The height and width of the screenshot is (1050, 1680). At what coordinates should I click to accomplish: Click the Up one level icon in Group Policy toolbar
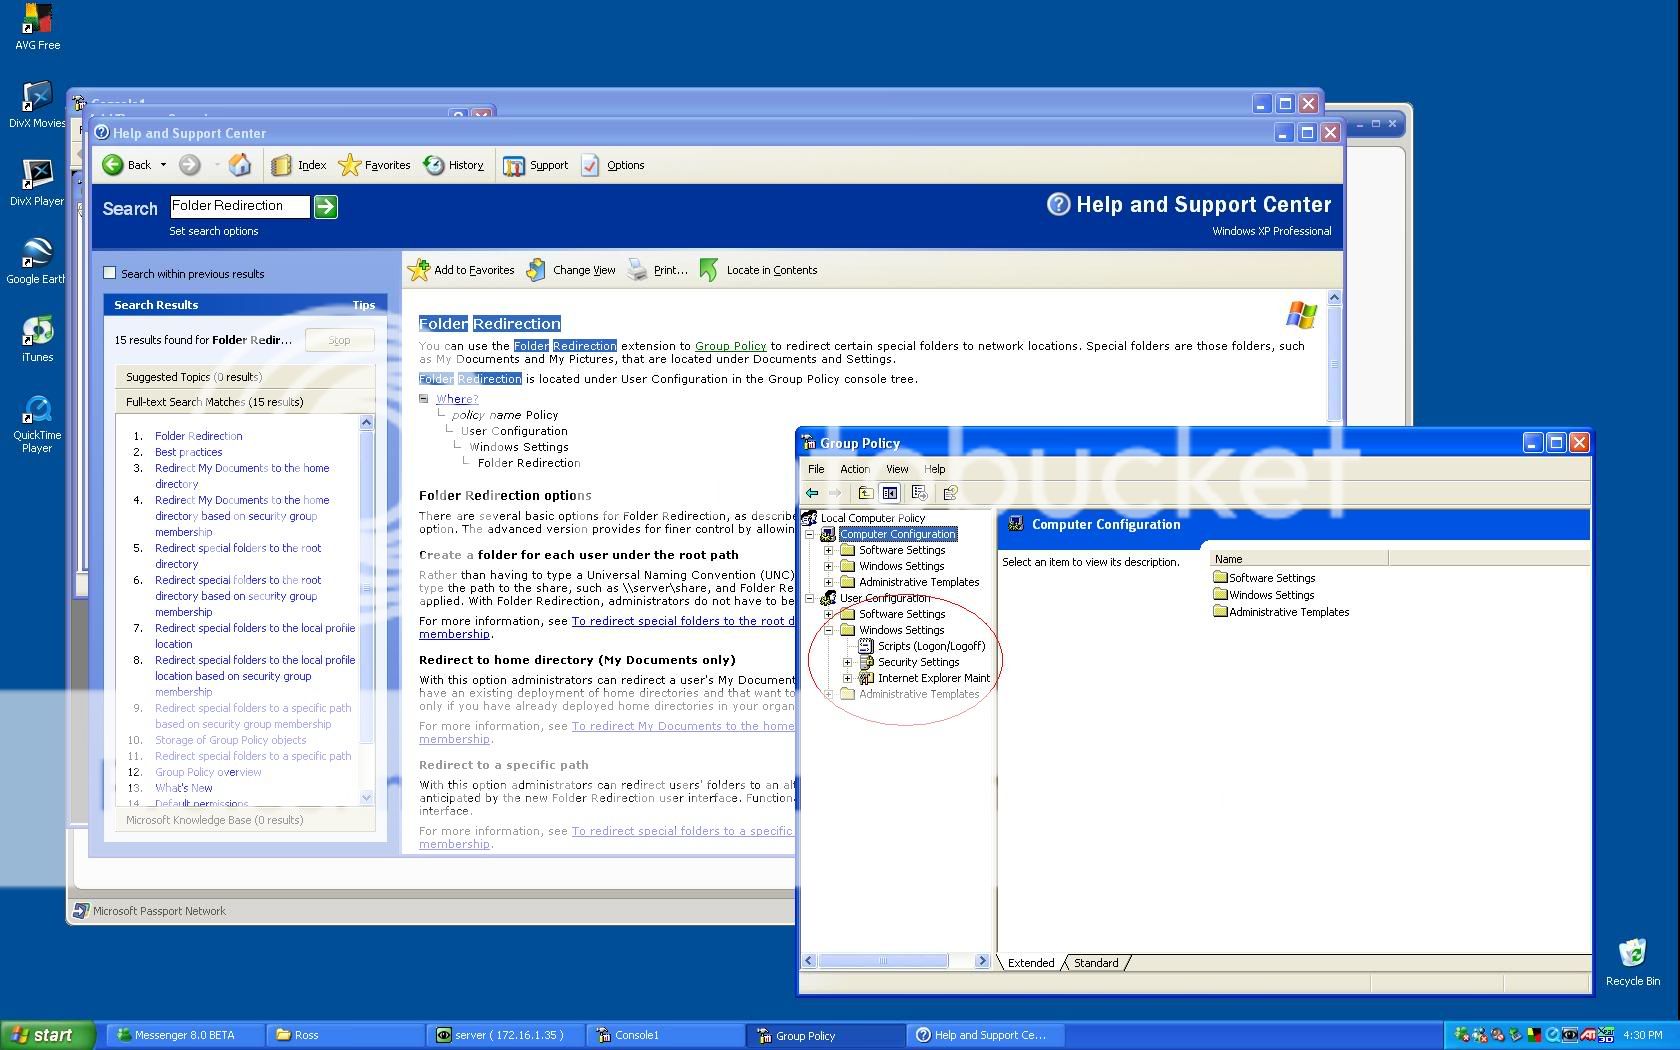865,492
